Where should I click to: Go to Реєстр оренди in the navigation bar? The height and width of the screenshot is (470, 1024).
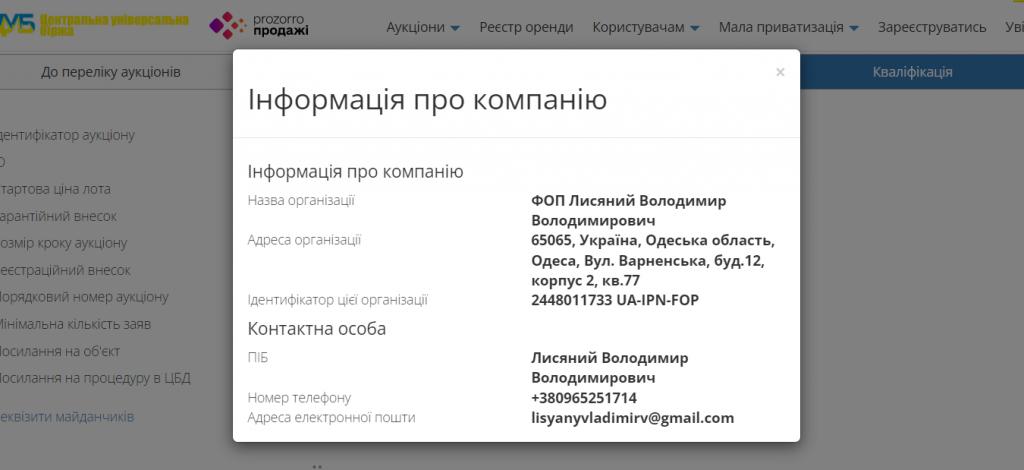pyautogui.click(x=526, y=27)
